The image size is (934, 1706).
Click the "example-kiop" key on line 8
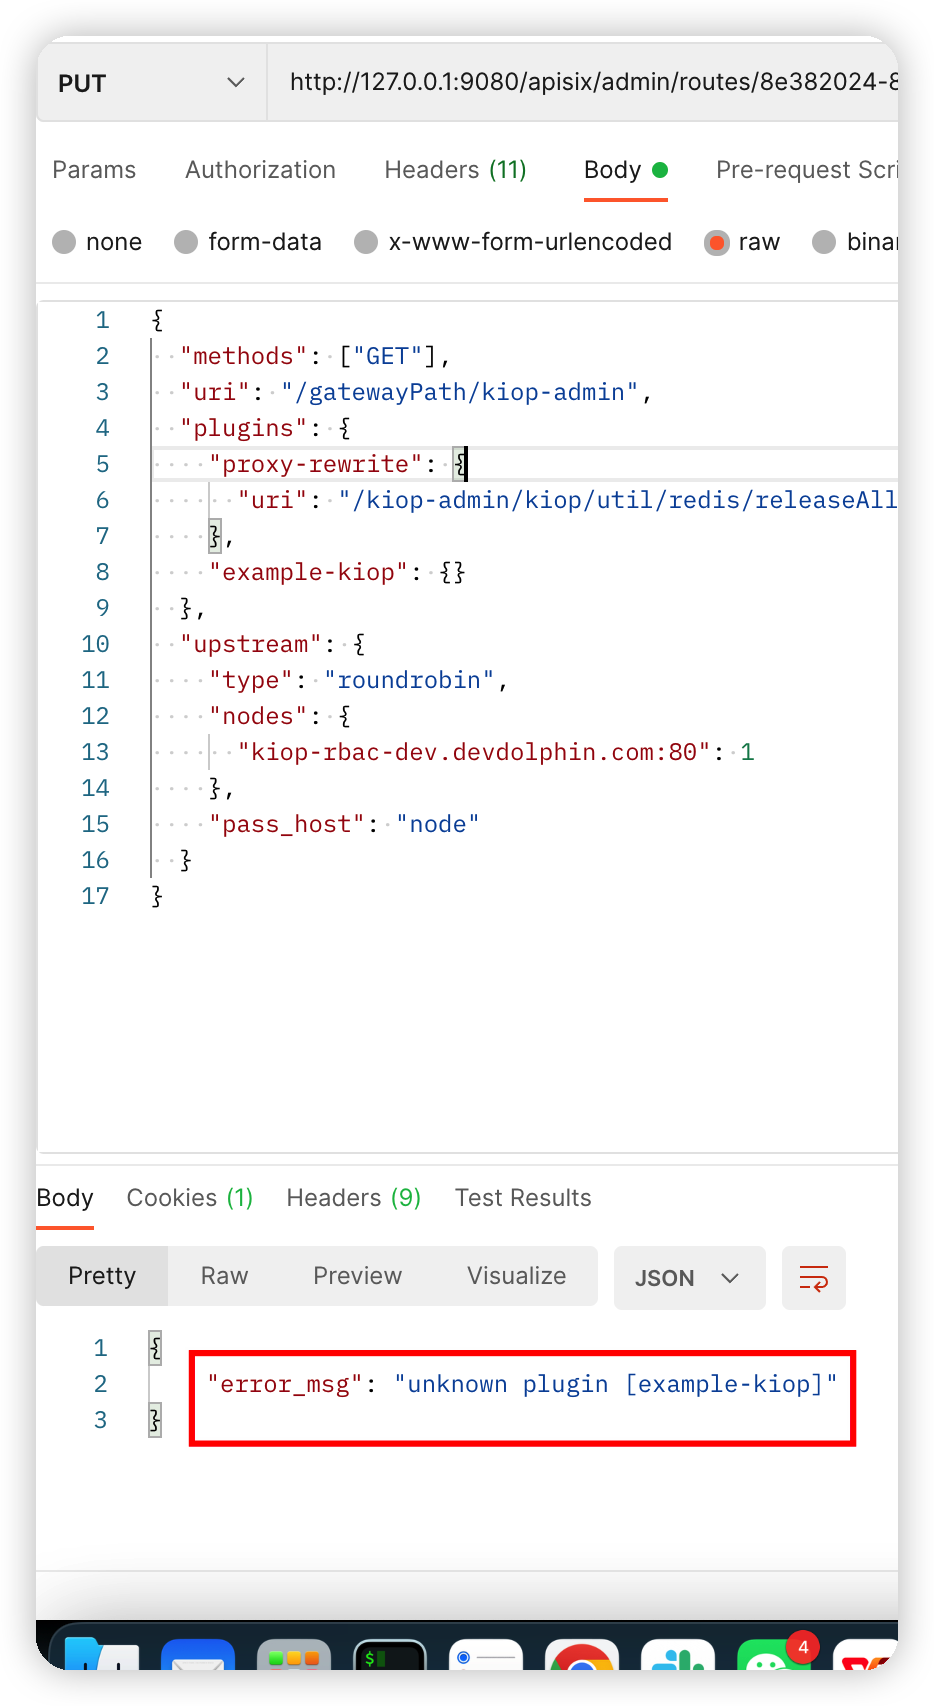(x=309, y=572)
